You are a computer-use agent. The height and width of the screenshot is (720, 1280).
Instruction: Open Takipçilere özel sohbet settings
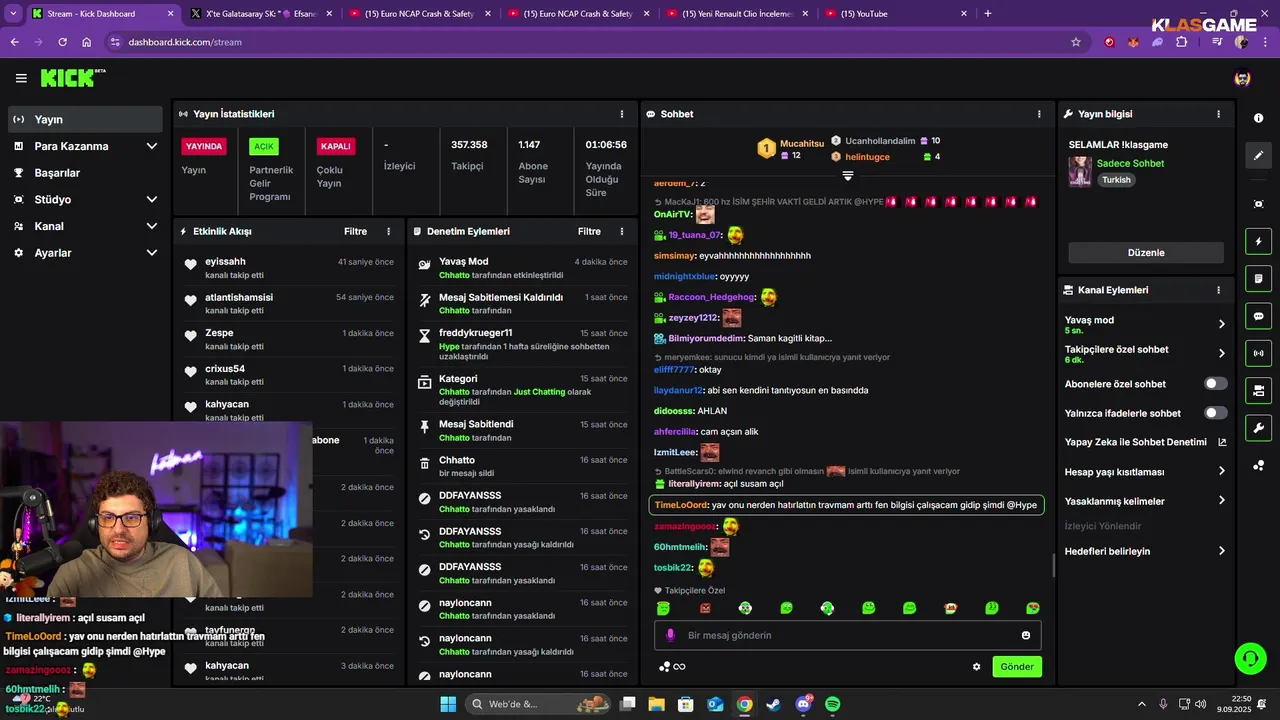1145,354
